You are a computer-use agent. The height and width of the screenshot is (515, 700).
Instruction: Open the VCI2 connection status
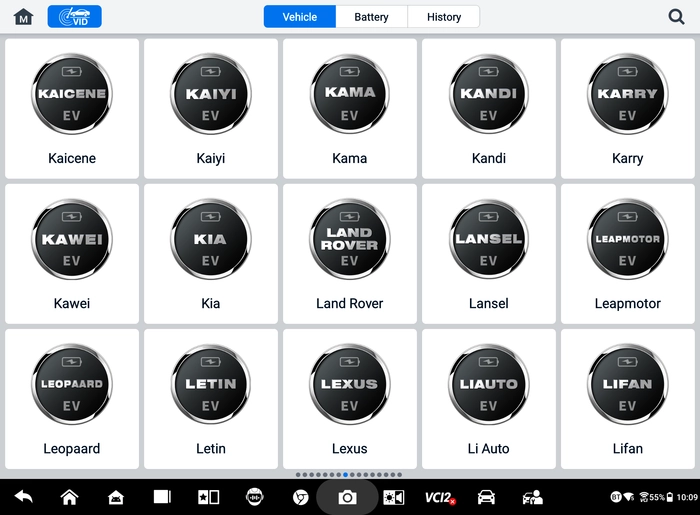tap(440, 497)
